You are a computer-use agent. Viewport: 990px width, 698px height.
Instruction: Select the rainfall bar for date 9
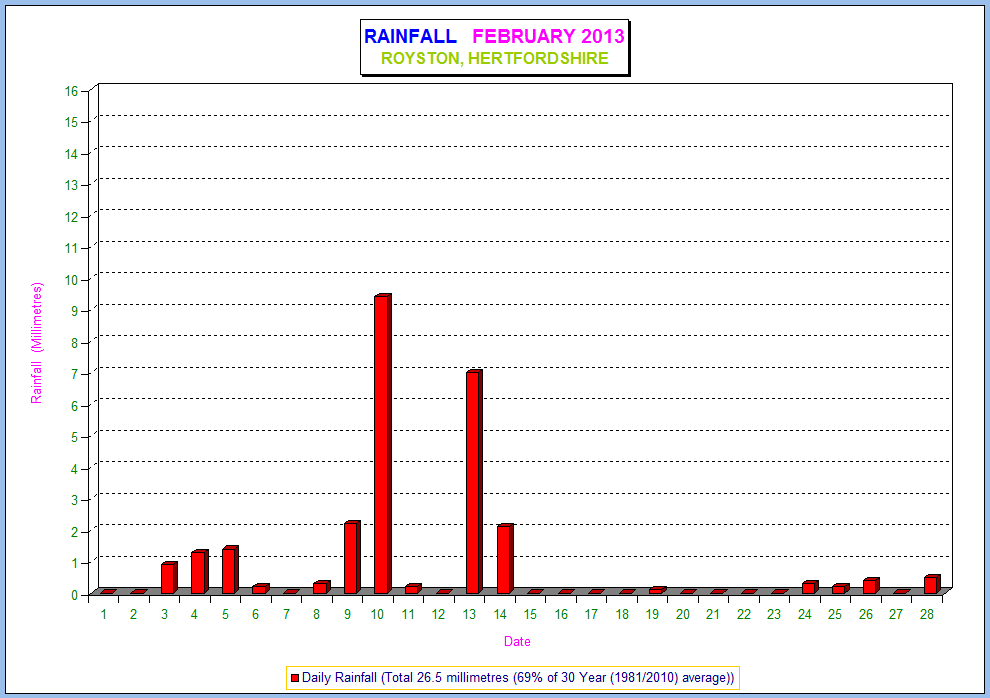[x=352, y=557]
